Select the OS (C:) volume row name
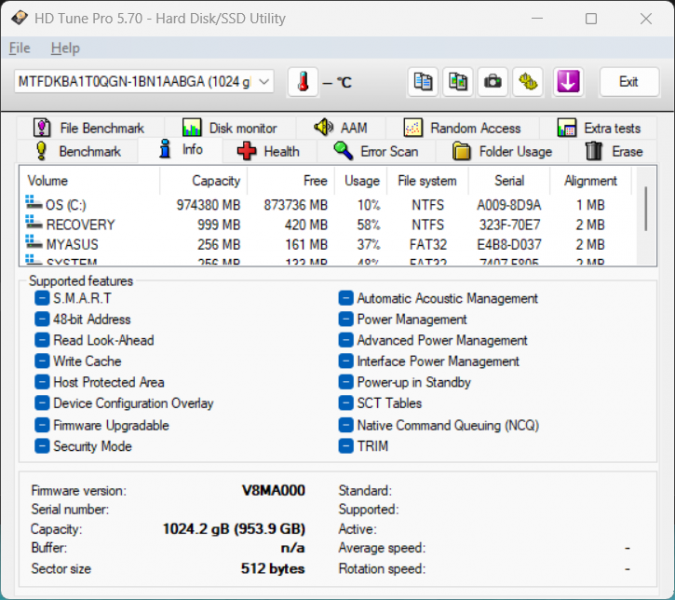 click(x=66, y=204)
